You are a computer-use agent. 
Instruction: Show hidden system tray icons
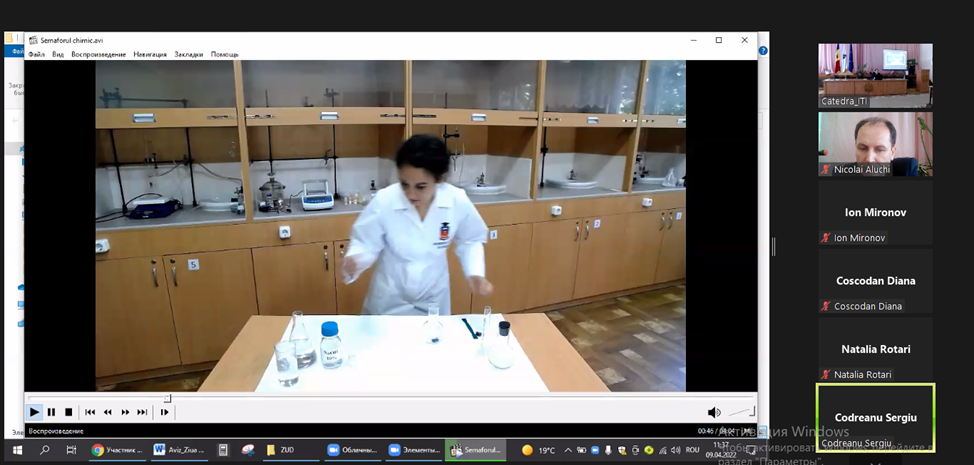pos(568,450)
